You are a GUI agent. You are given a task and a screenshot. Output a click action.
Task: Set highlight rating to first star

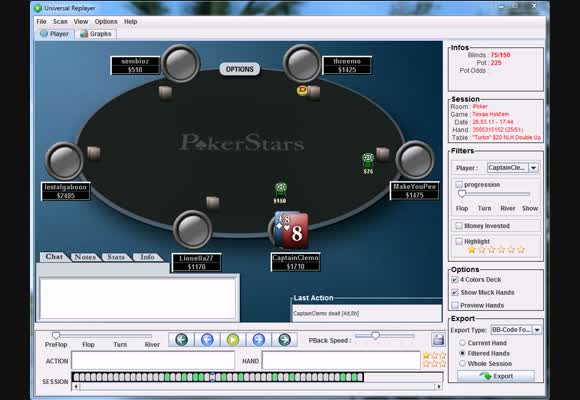472,250
